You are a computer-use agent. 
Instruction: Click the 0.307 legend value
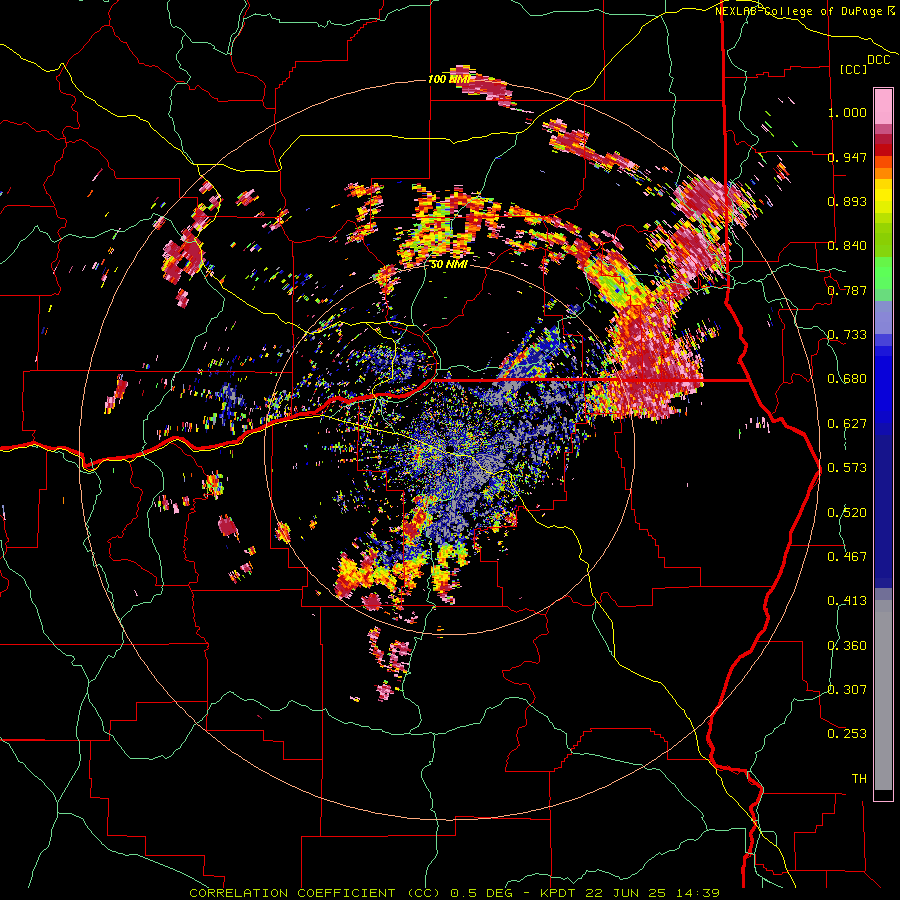click(847, 690)
